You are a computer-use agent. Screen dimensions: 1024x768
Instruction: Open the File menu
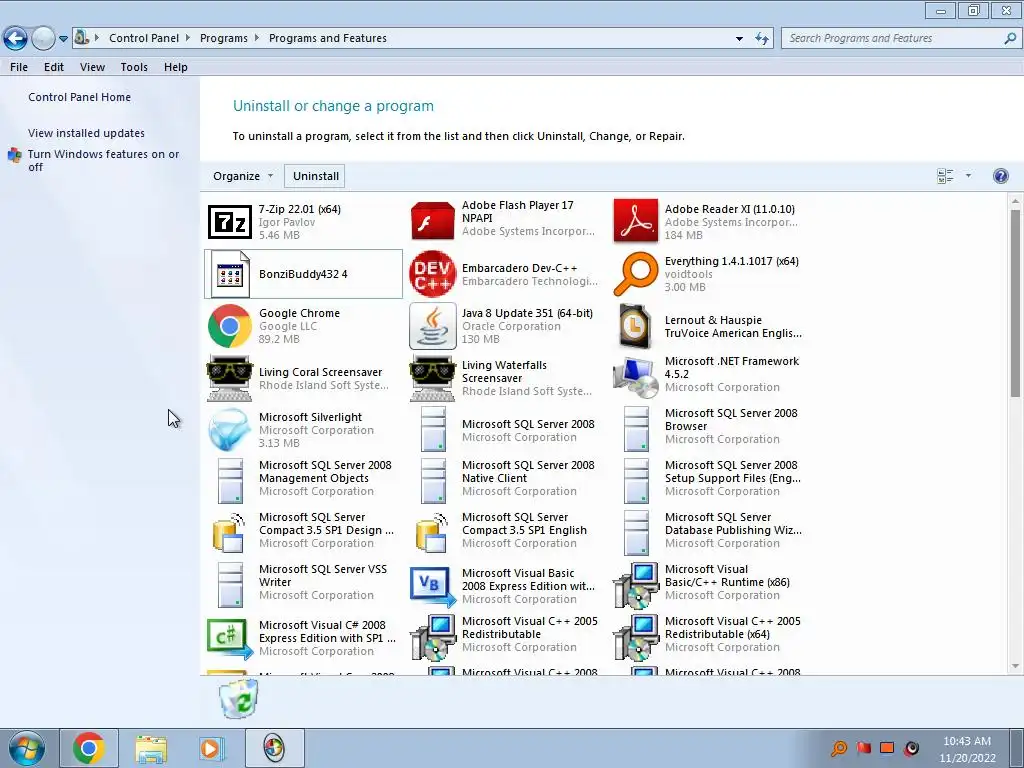[x=19, y=67]
